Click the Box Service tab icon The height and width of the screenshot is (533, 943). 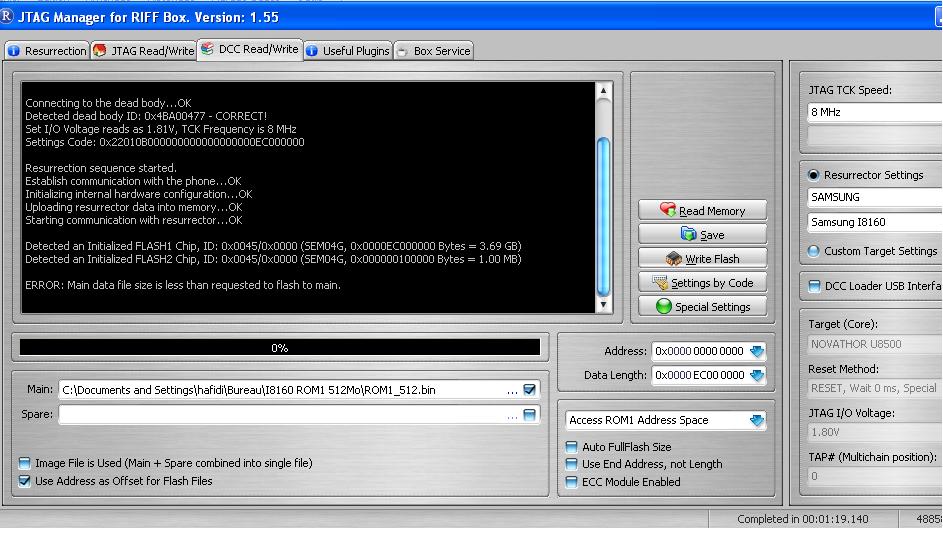click(402, 52)
